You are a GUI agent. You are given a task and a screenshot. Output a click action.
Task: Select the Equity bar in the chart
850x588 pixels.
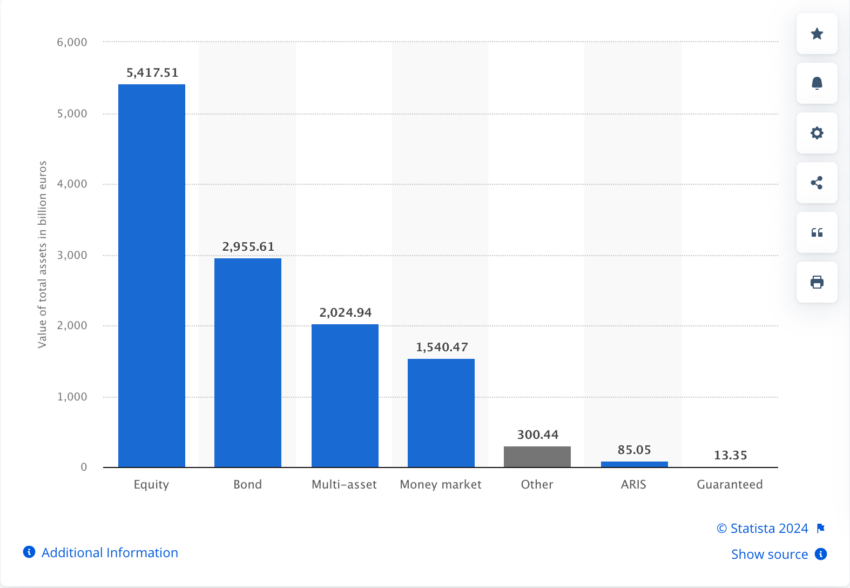point(152,275)
